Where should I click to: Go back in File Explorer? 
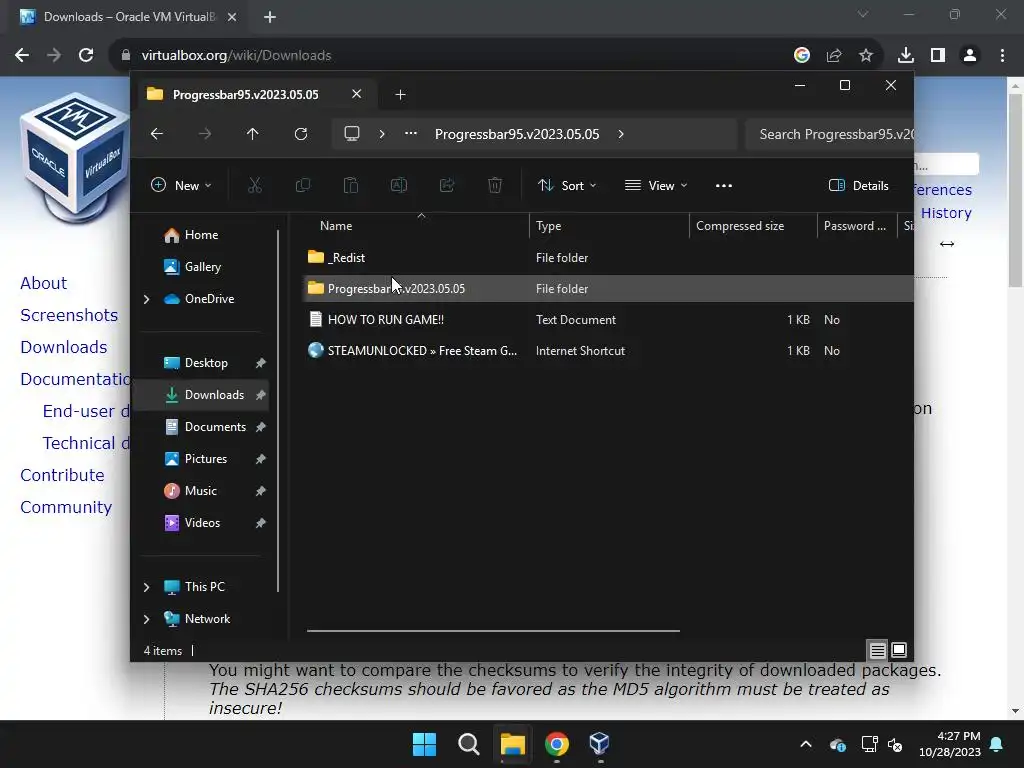click(157, 134)
